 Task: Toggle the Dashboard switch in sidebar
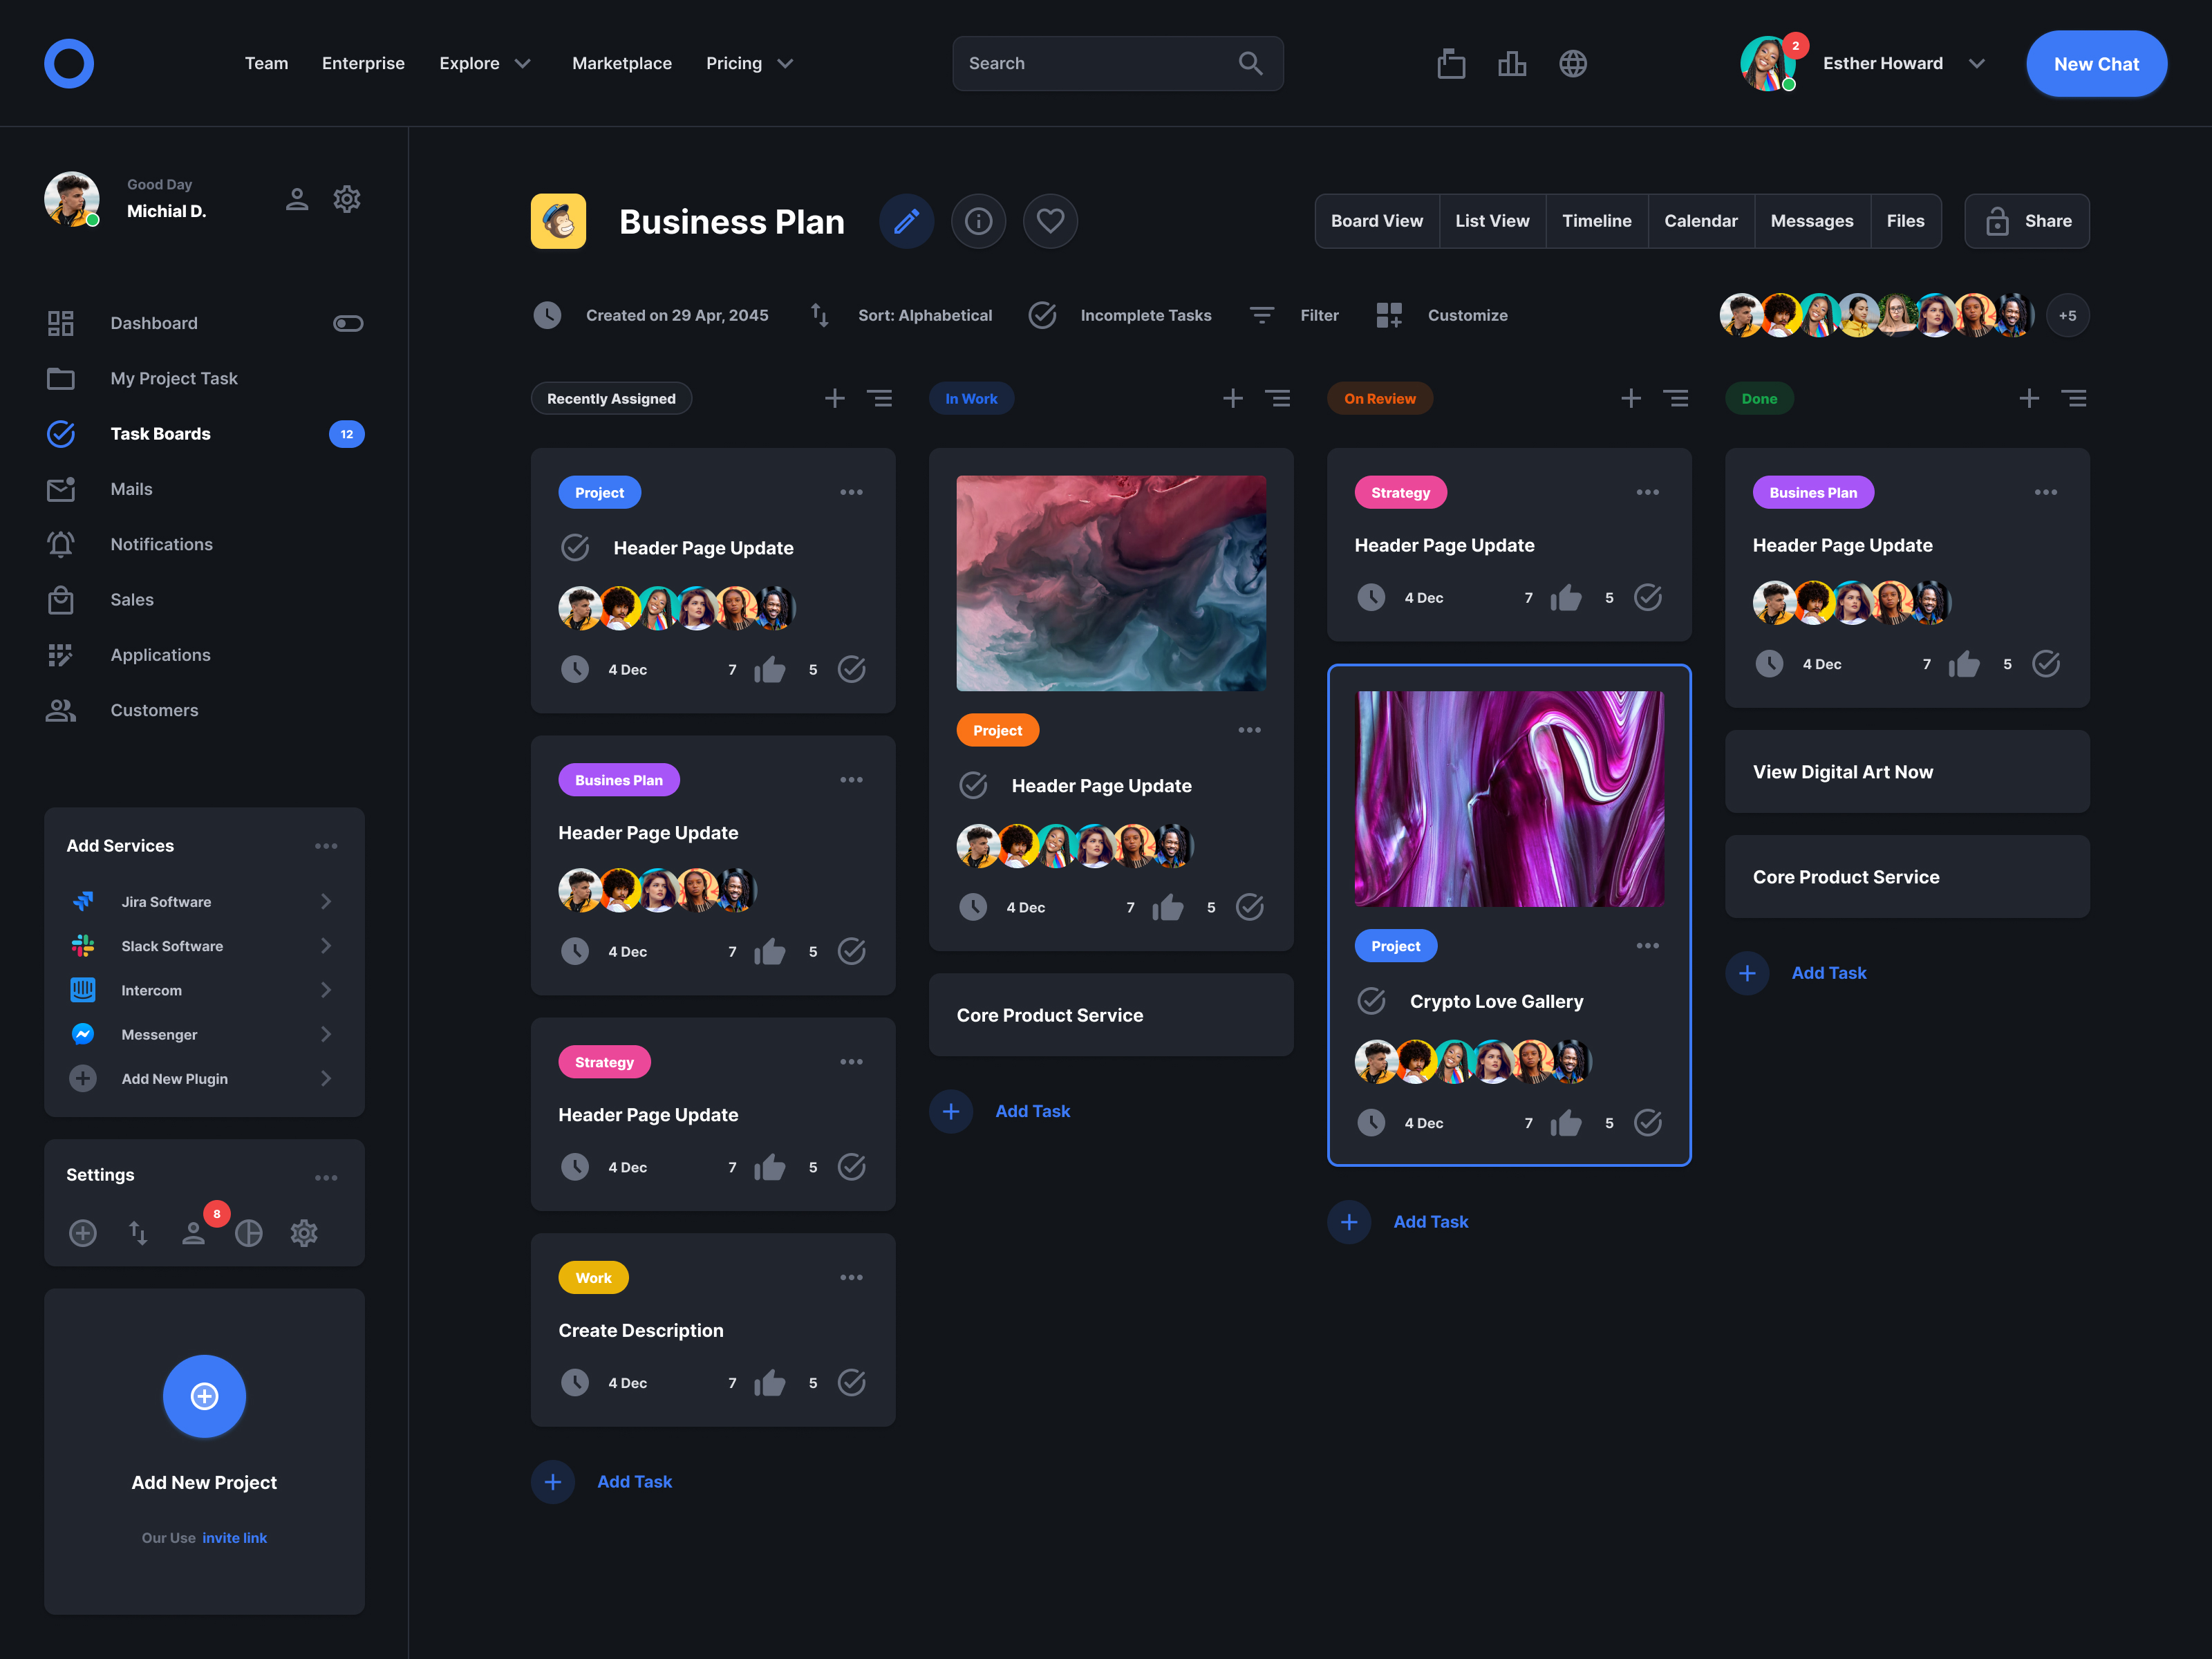coord(348,323)
